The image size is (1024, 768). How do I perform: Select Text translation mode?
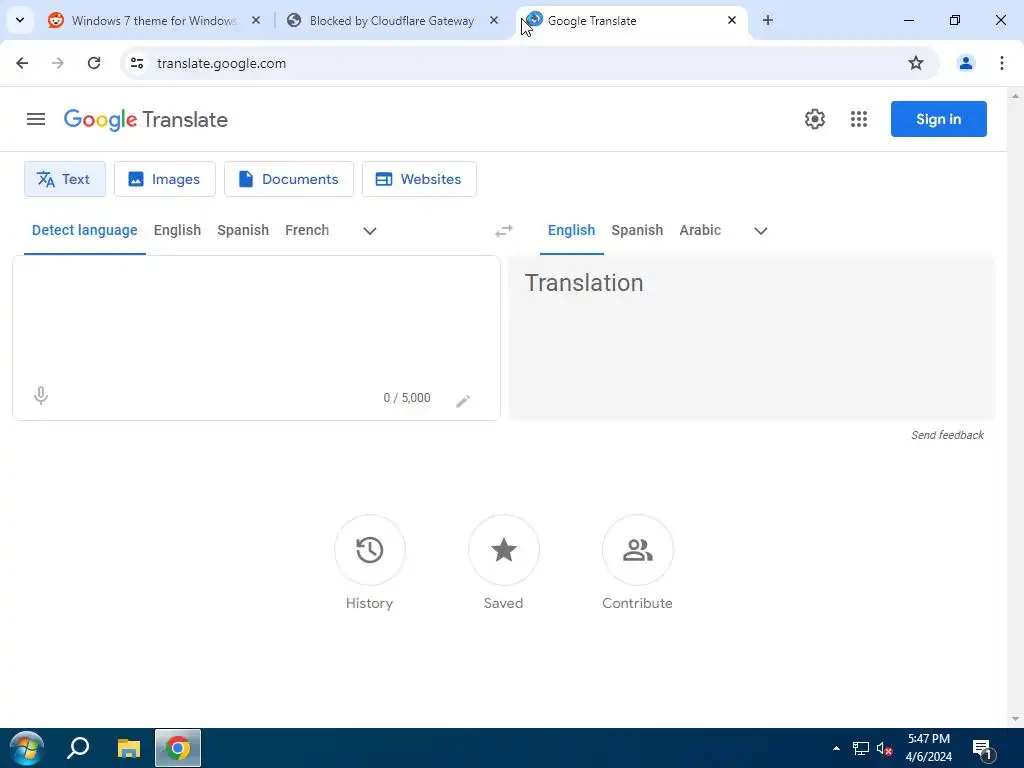(x=65, y=179)
